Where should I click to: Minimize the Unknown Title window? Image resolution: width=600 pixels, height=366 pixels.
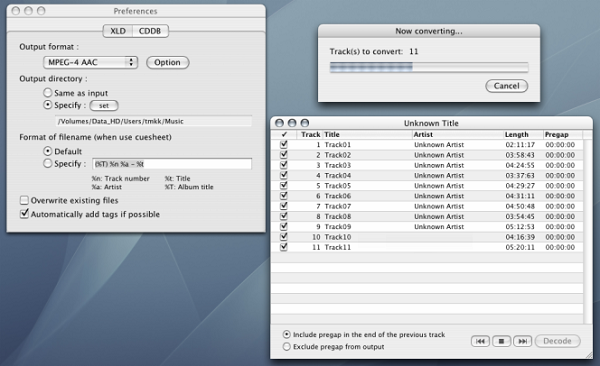[x=292, y=123]
